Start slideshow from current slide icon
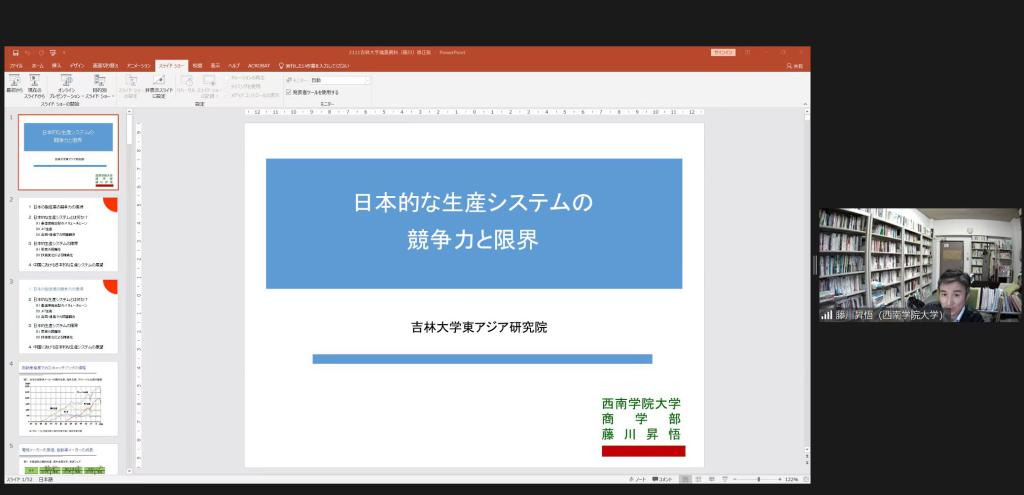The height and width of the screenshot is (495, 1024). [35, 83]
